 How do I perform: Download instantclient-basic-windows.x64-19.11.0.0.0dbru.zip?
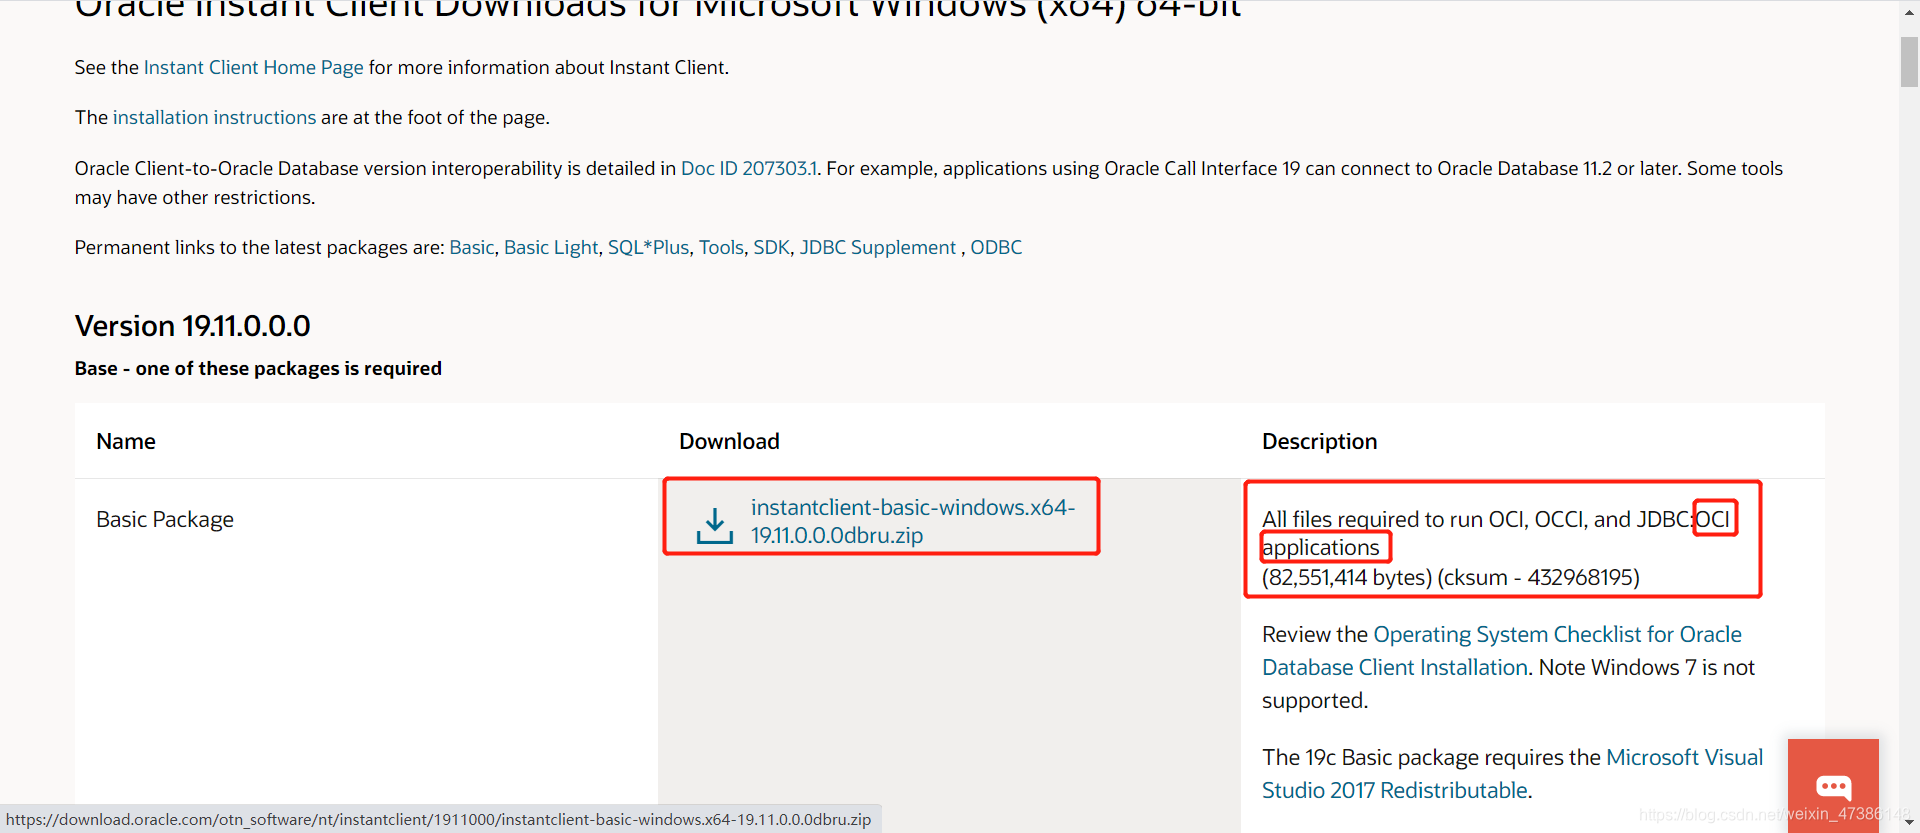[x=913, y=521]
